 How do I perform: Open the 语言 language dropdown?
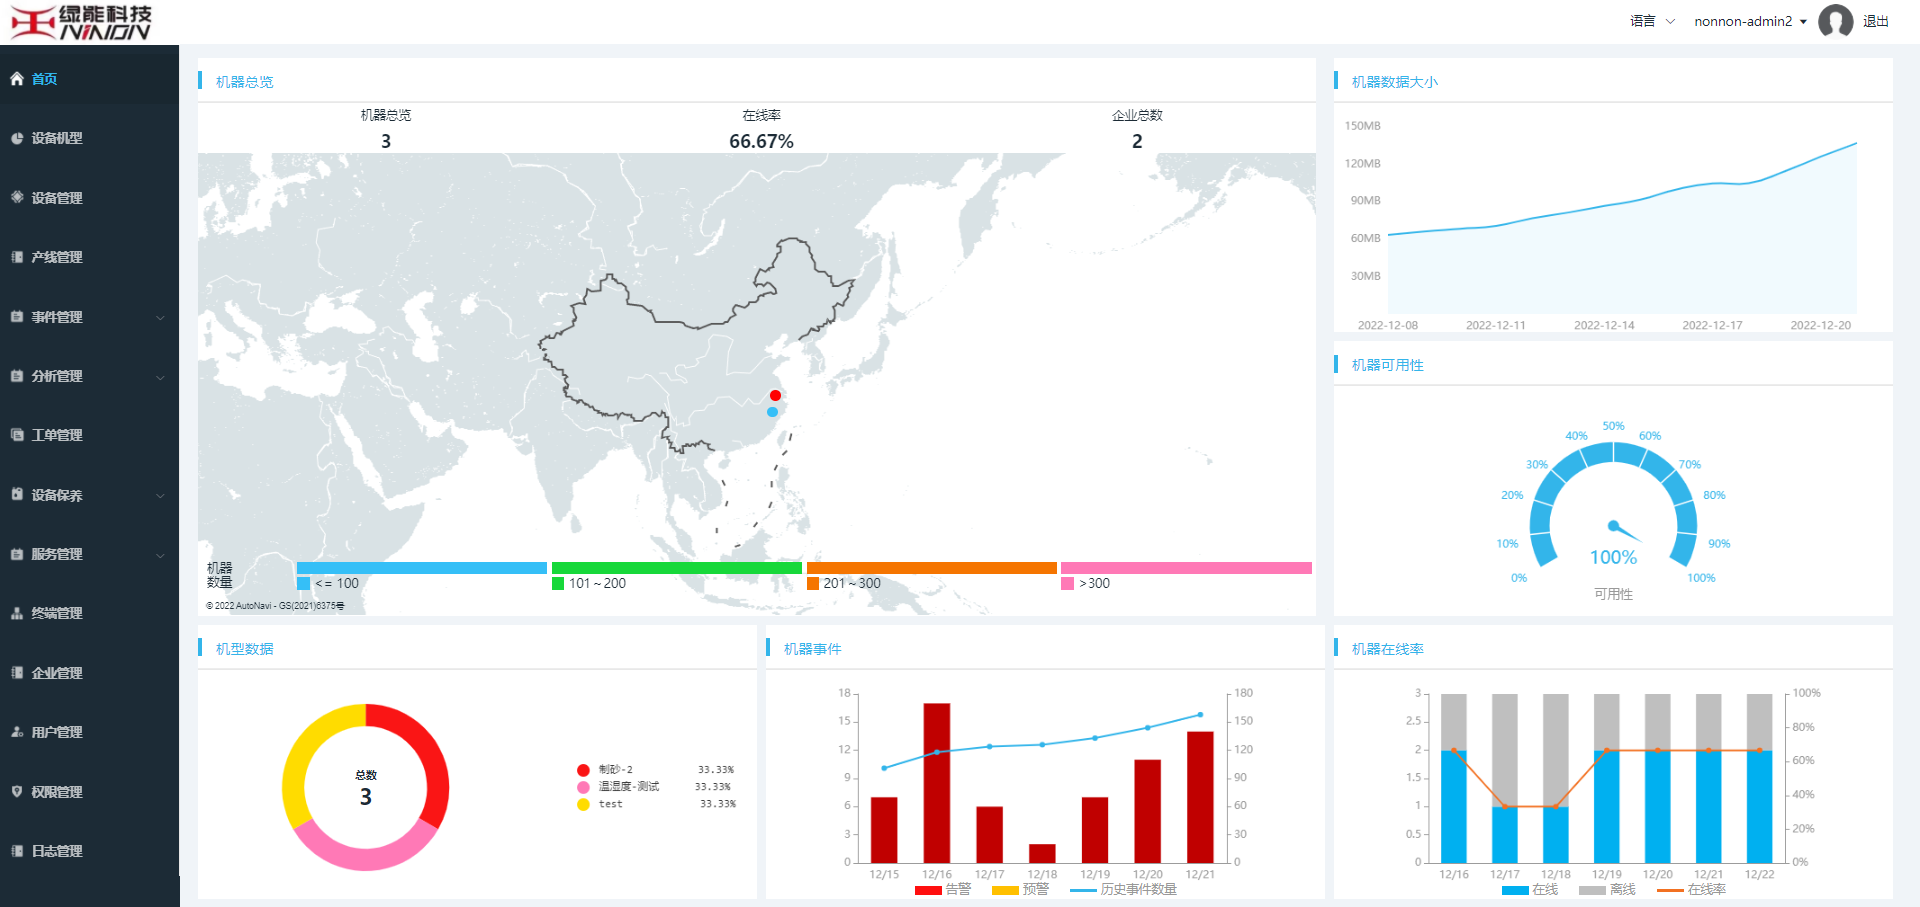[1652, 21]
